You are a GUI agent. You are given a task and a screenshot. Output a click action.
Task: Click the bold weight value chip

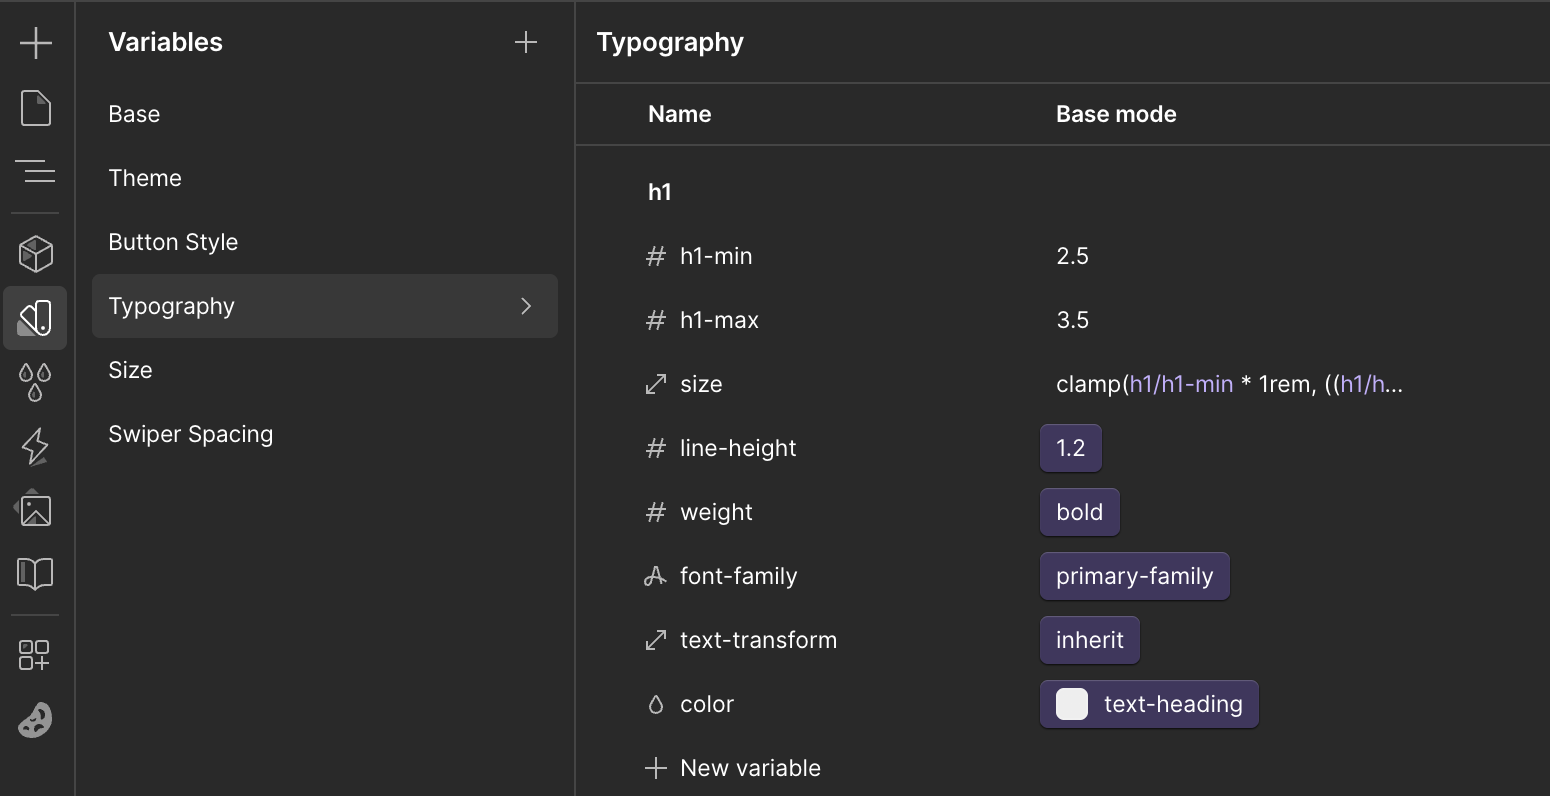1079,512
